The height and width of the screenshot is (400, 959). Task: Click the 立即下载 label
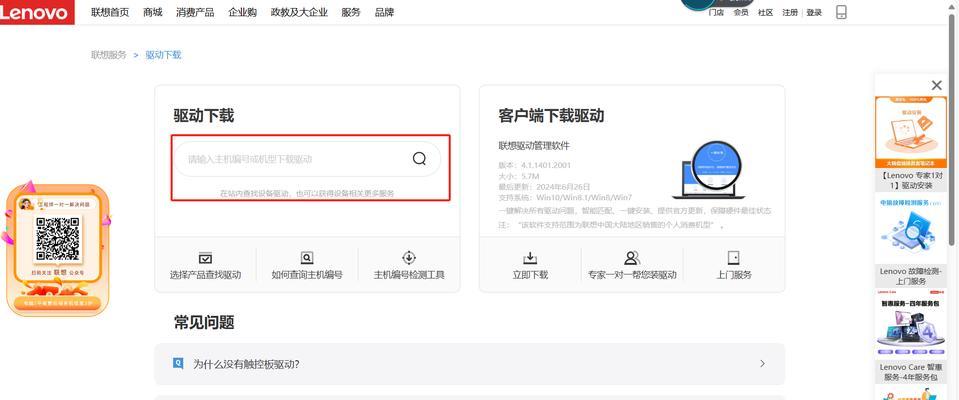(x=530, y=275)
